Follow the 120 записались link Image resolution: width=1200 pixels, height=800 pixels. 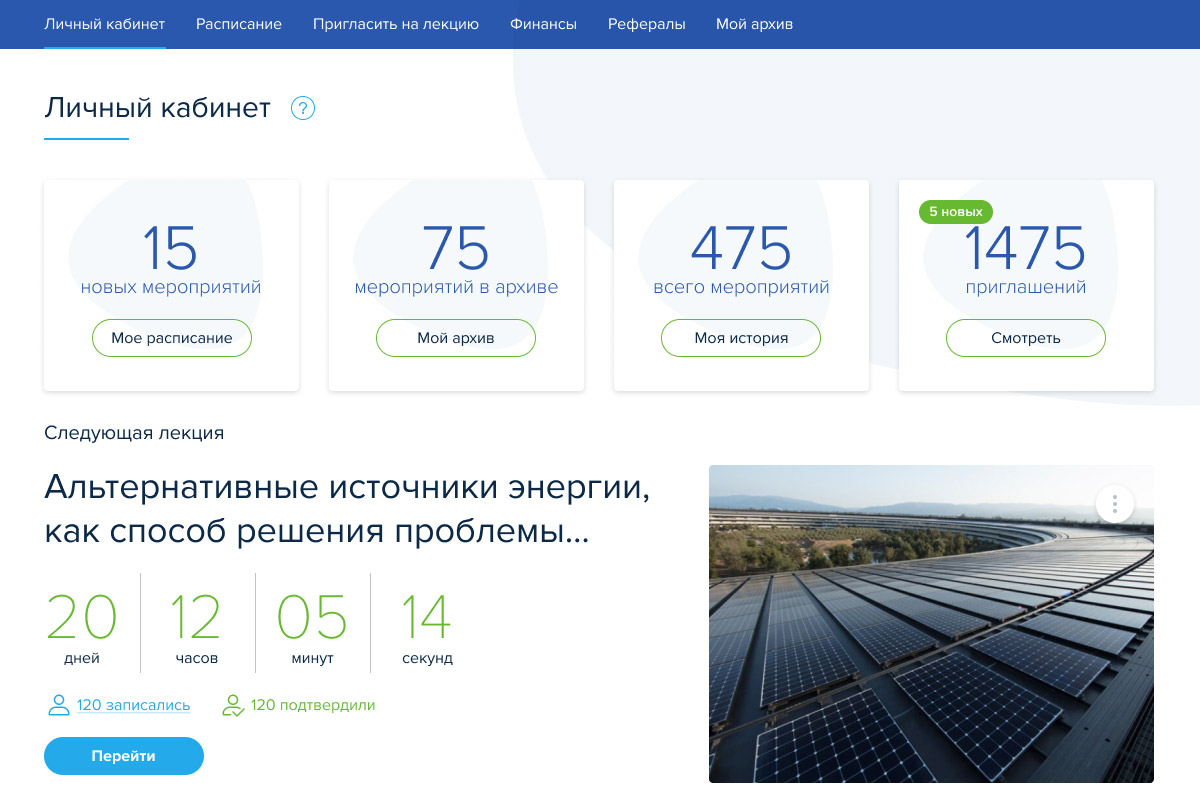click(x=133, y=705)
